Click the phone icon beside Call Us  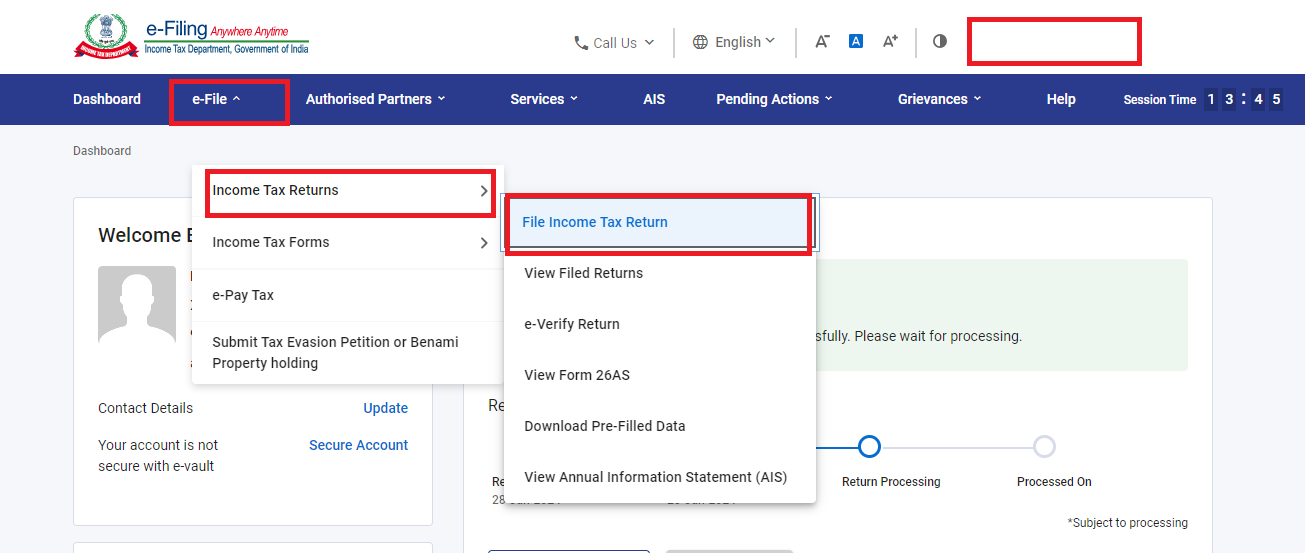click(x=581, y=42)
